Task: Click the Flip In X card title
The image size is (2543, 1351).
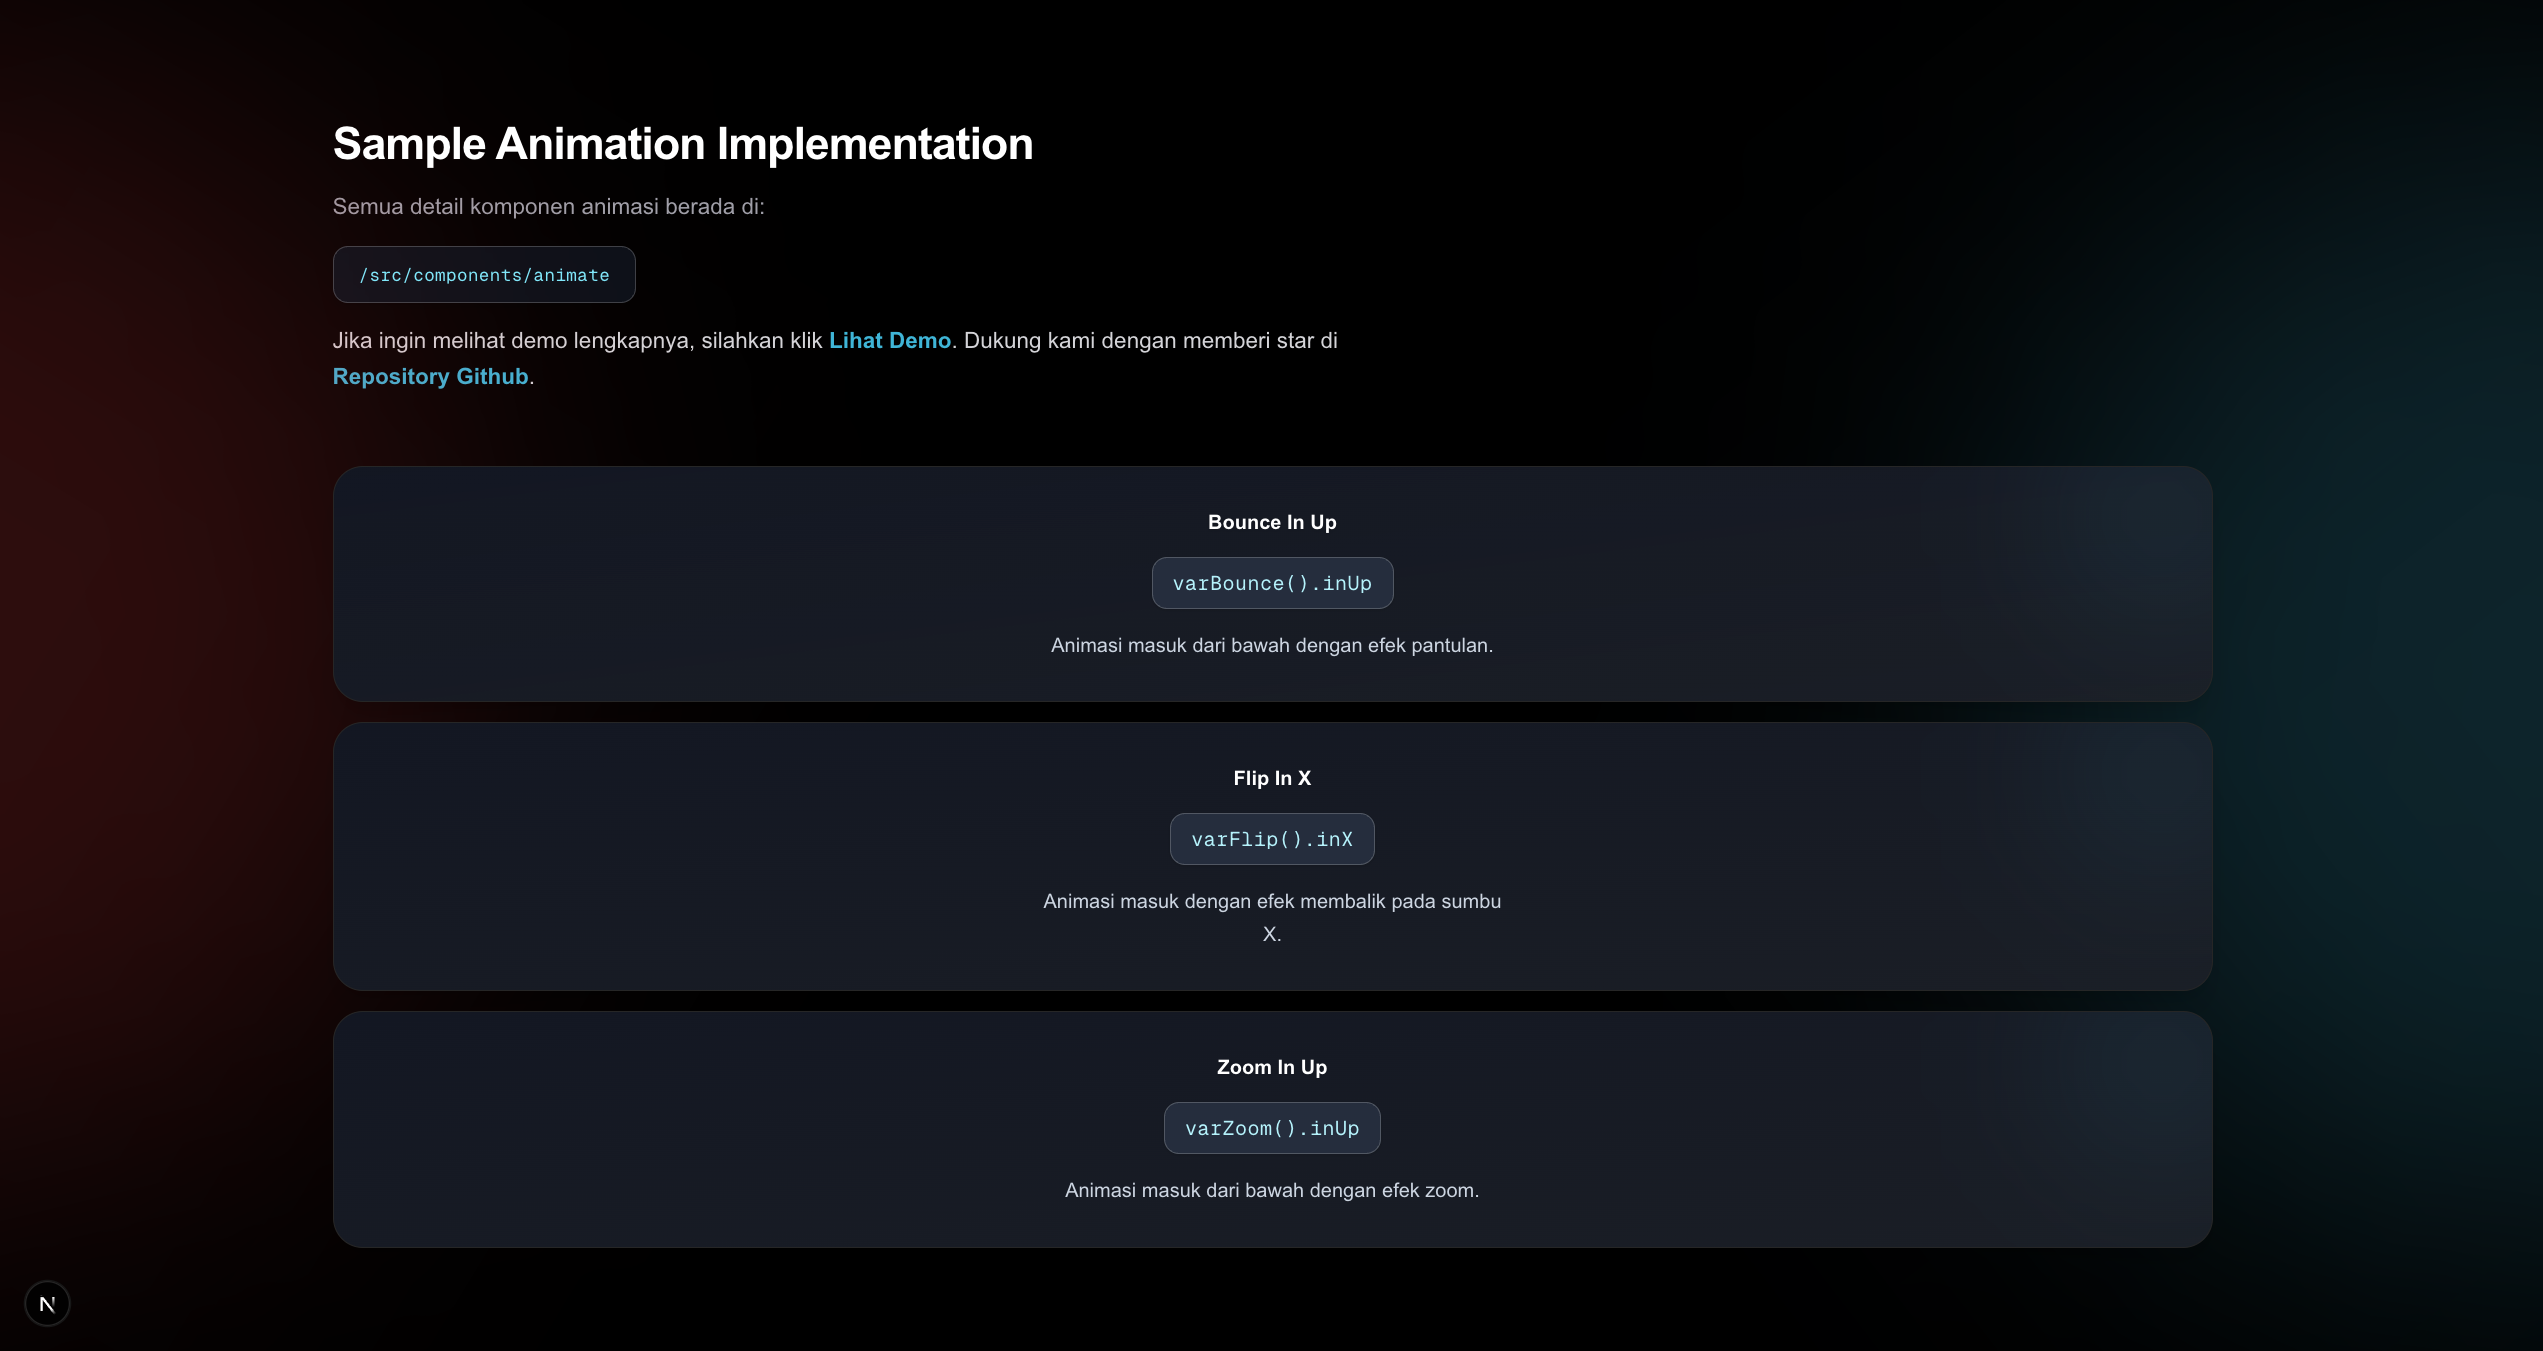Action: tap(1271, 777)
